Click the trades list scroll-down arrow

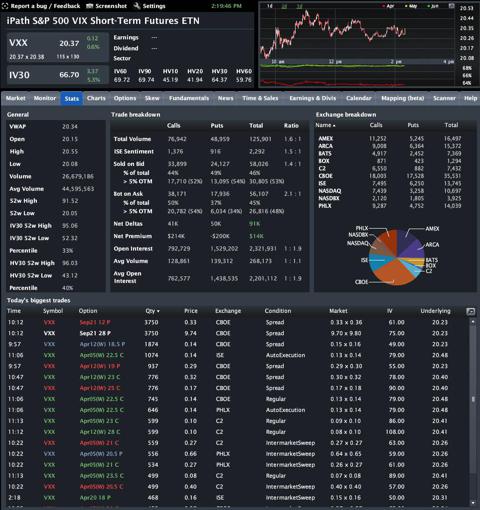coord(473,502)
